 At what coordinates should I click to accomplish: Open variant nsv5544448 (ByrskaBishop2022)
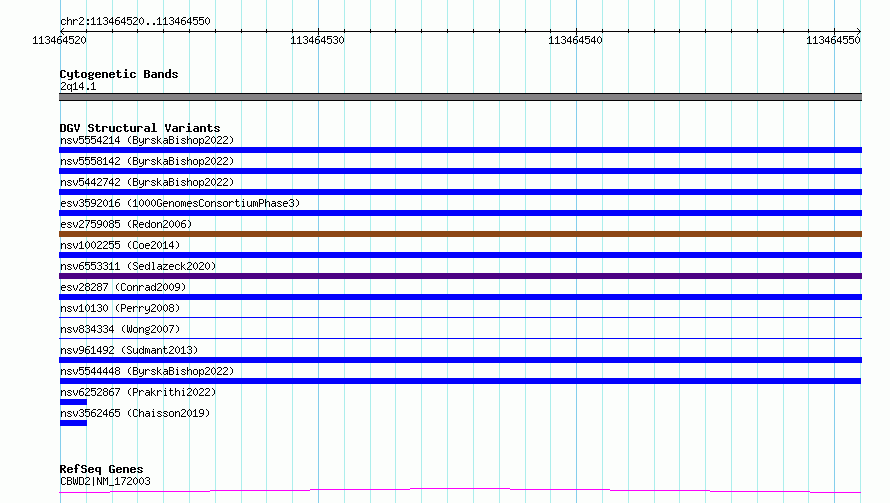pos(147,371)
